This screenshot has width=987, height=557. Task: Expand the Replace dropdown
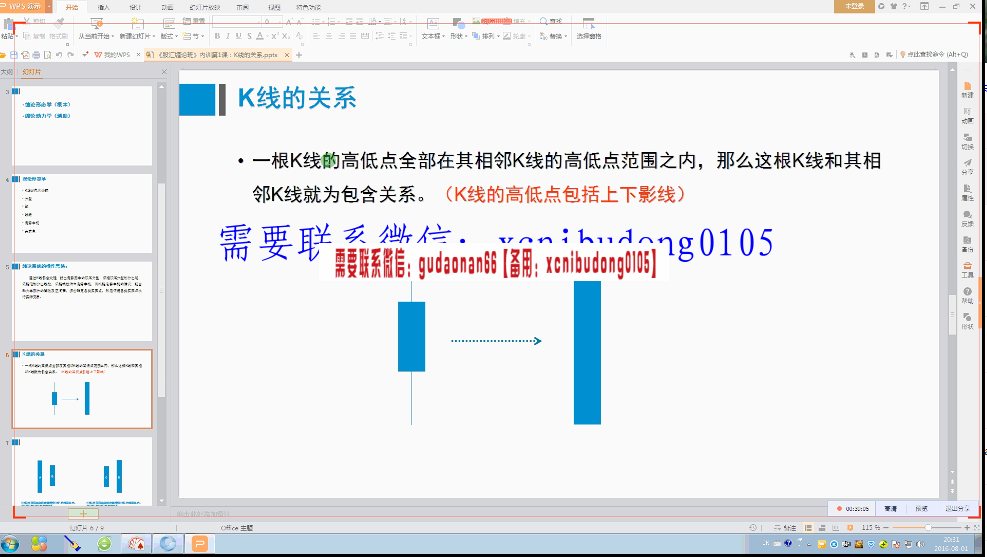click(x=555, y=37)
